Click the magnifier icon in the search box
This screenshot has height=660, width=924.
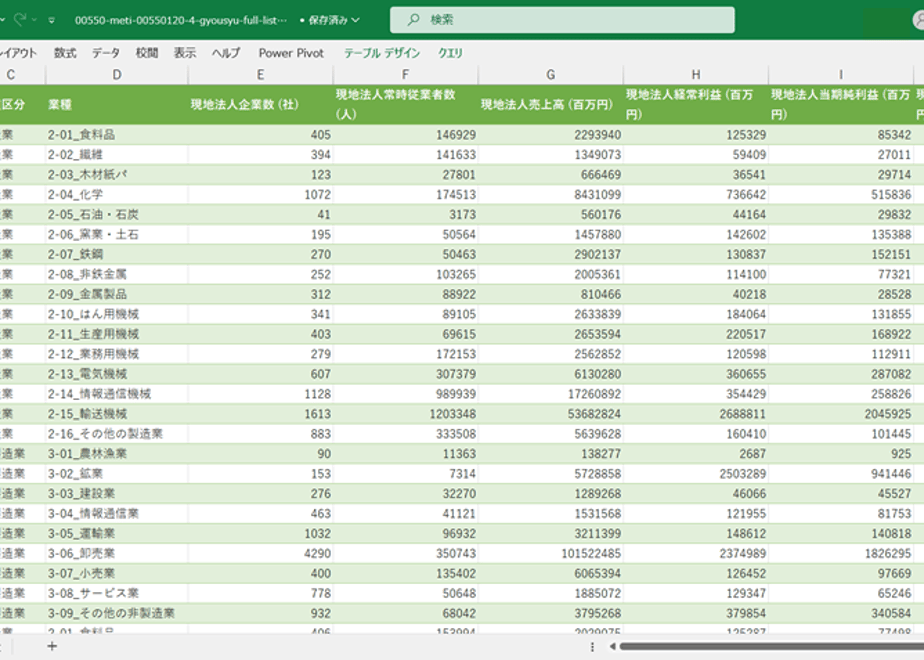tap(414, 19)
